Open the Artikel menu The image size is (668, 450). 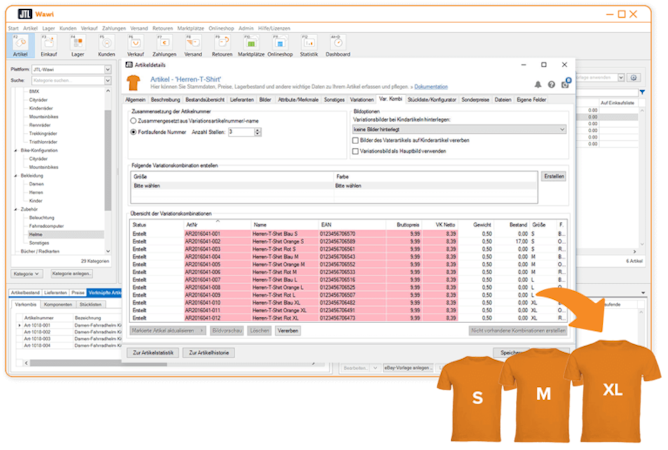(x=30, y=28)
